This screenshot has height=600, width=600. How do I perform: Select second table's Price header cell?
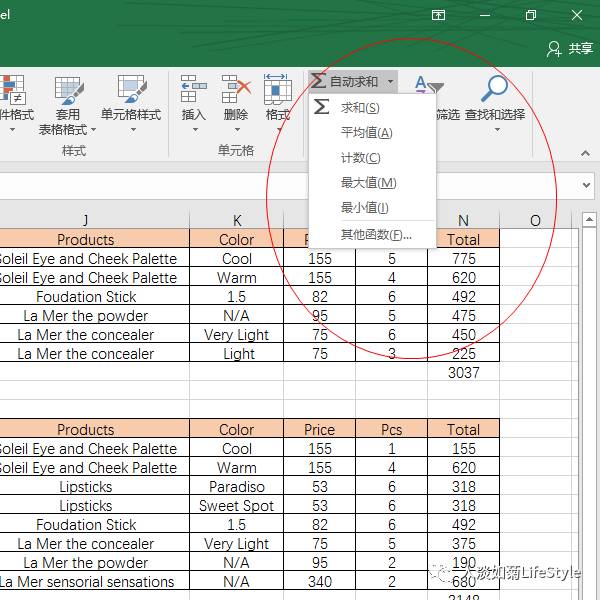click(320, 429)
